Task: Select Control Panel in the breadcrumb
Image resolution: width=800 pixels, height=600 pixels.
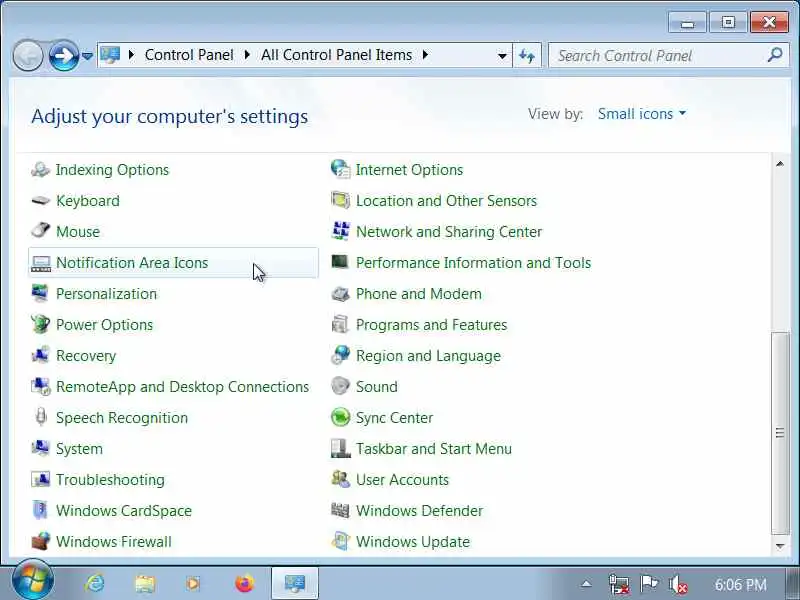Action: pos(189,55)
